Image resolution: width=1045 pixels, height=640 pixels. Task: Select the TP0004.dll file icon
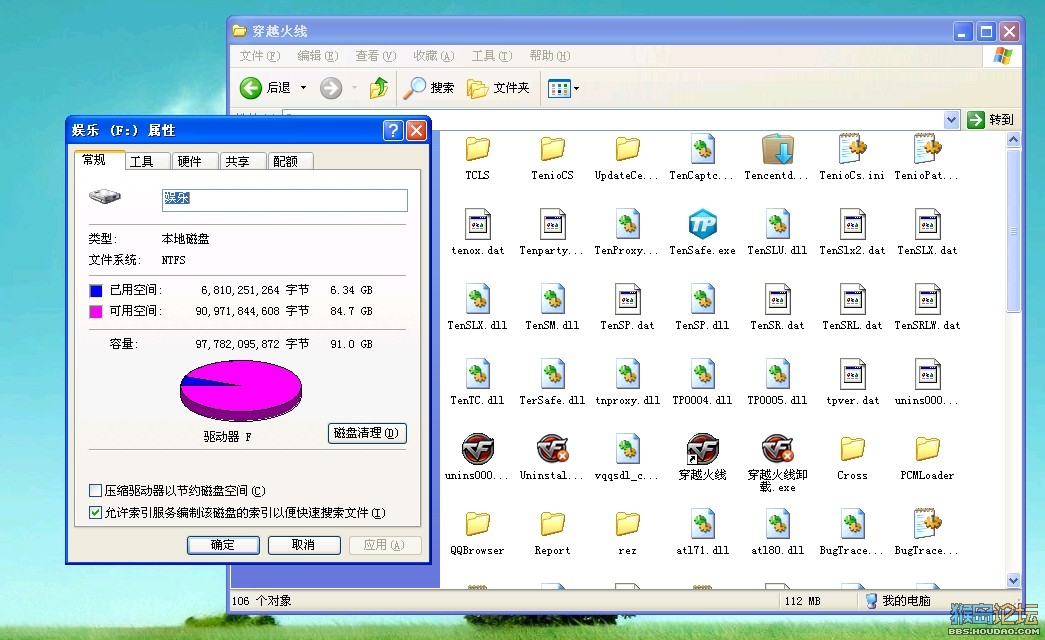pyautogui.click(x=702, y=374)
